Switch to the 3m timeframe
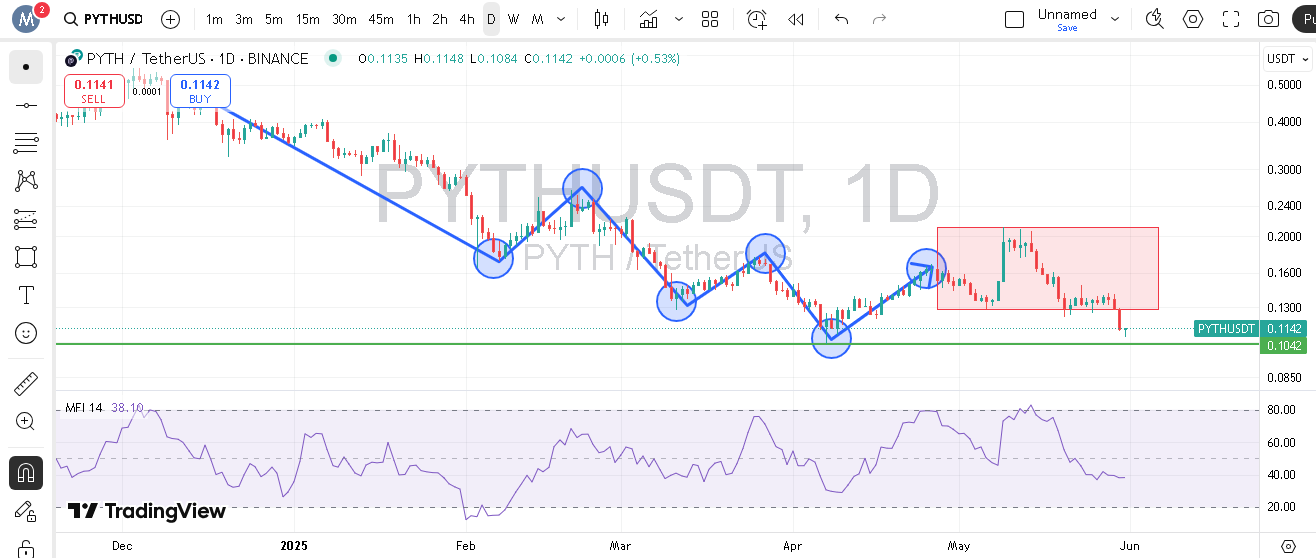1316x558 pixels. click(x=244, y=19)
